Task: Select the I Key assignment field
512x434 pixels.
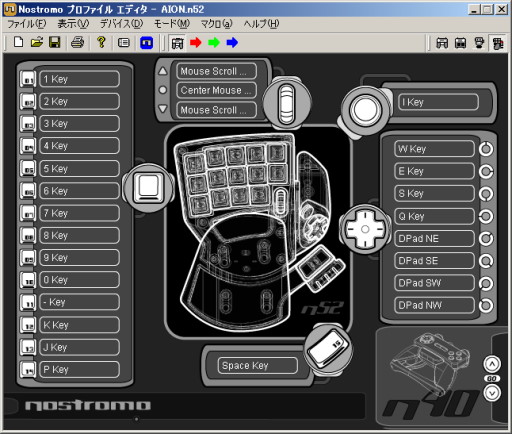Action: pyautogui.click(x=438, y=102)
